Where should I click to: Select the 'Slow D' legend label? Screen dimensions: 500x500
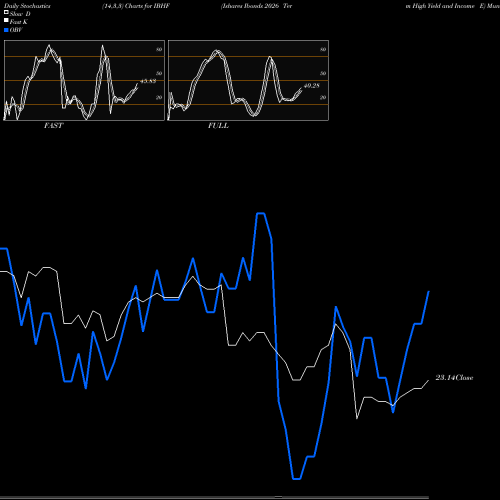coord(20,14)
